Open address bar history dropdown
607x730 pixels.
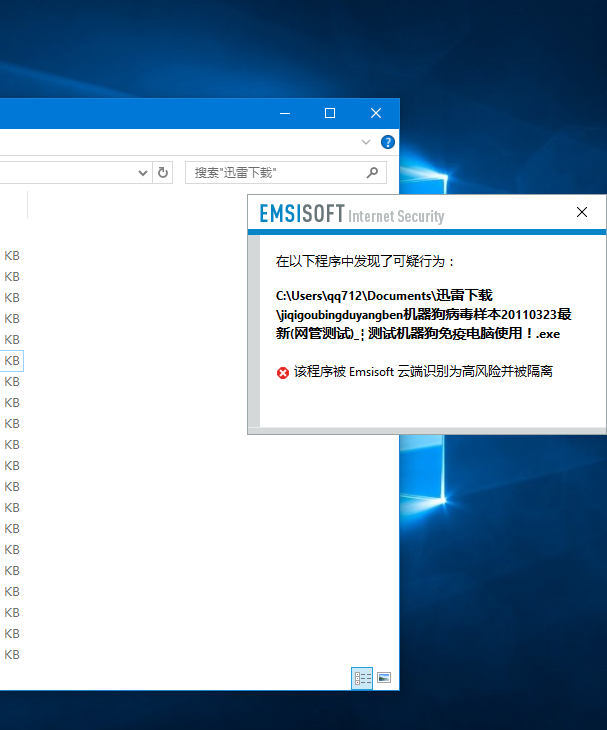click(143, 173)
